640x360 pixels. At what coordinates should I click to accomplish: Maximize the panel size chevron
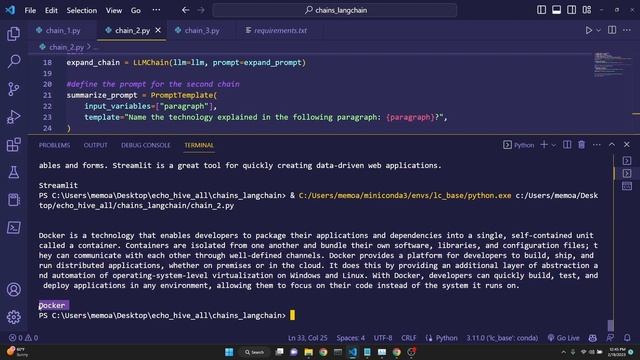pos(612,144)
